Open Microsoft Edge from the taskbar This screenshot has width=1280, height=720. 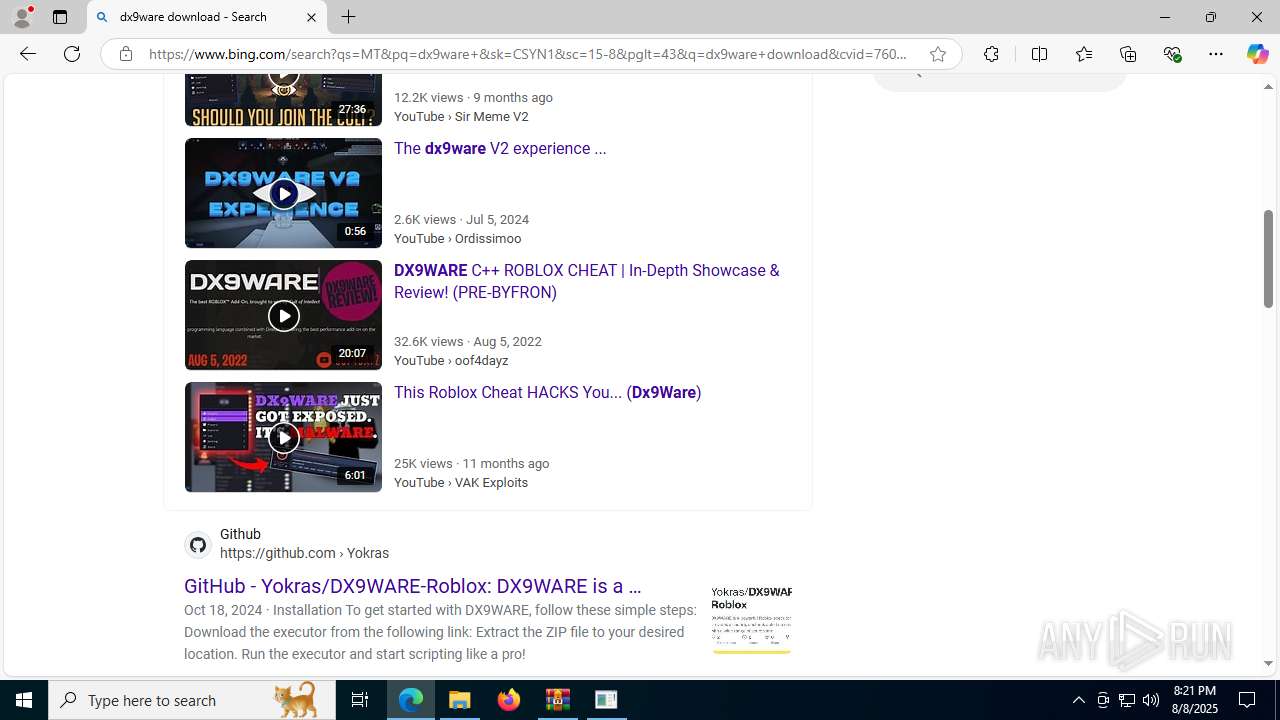click(x=411, y=700)
